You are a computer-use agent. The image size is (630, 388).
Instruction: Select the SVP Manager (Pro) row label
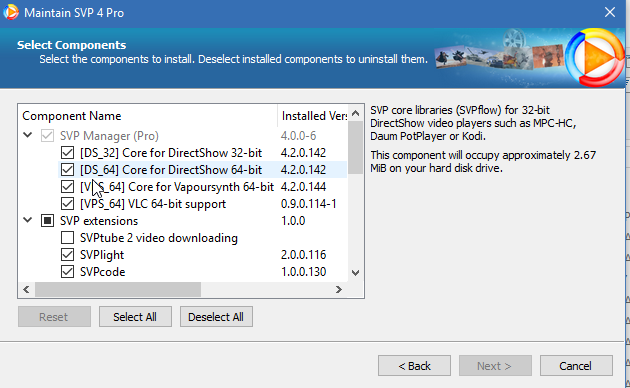pyautogui.click(x=109, y=136)
